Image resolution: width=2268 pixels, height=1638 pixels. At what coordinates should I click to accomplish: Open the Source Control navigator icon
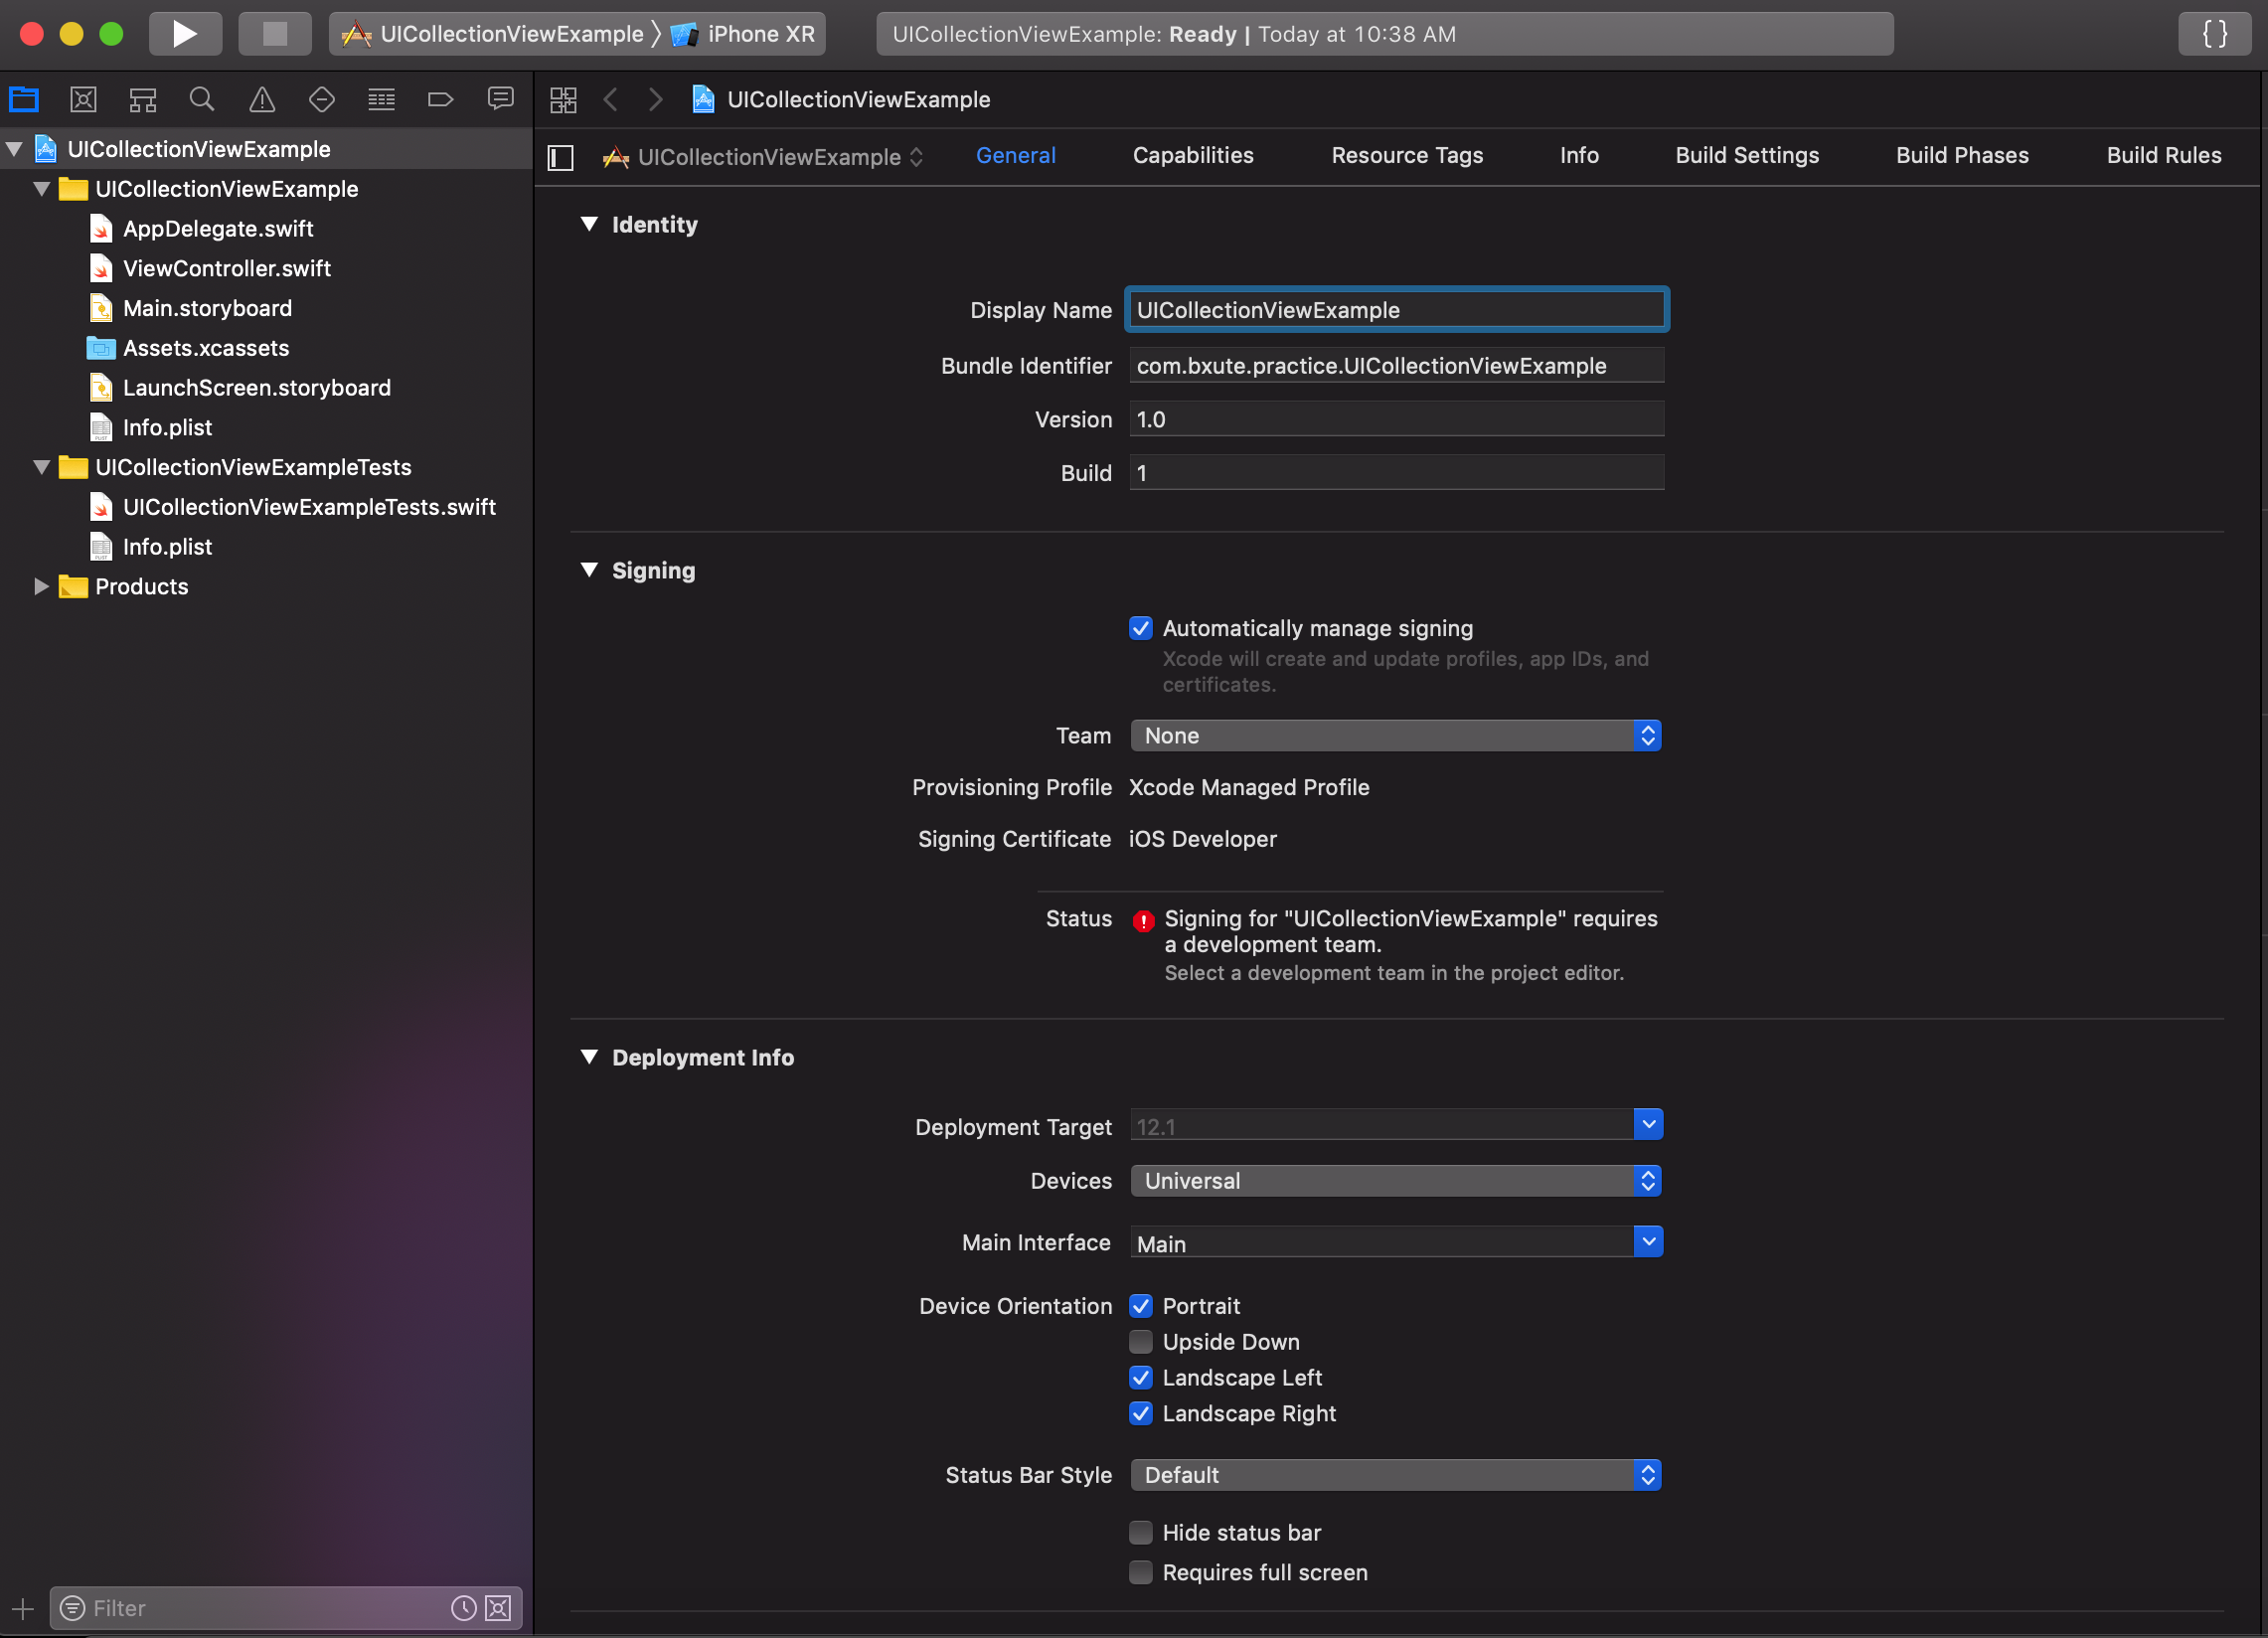point(83,99)
